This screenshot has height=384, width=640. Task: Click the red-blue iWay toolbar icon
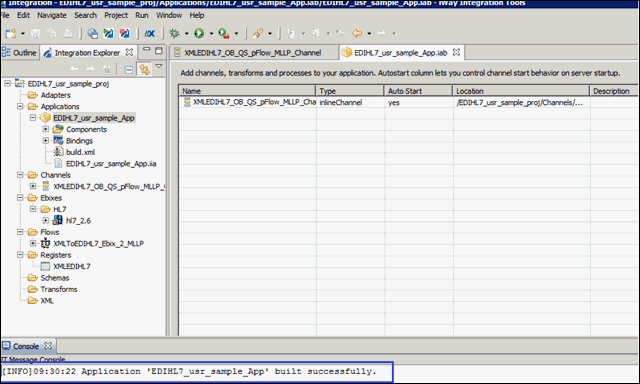click(124, 33)
